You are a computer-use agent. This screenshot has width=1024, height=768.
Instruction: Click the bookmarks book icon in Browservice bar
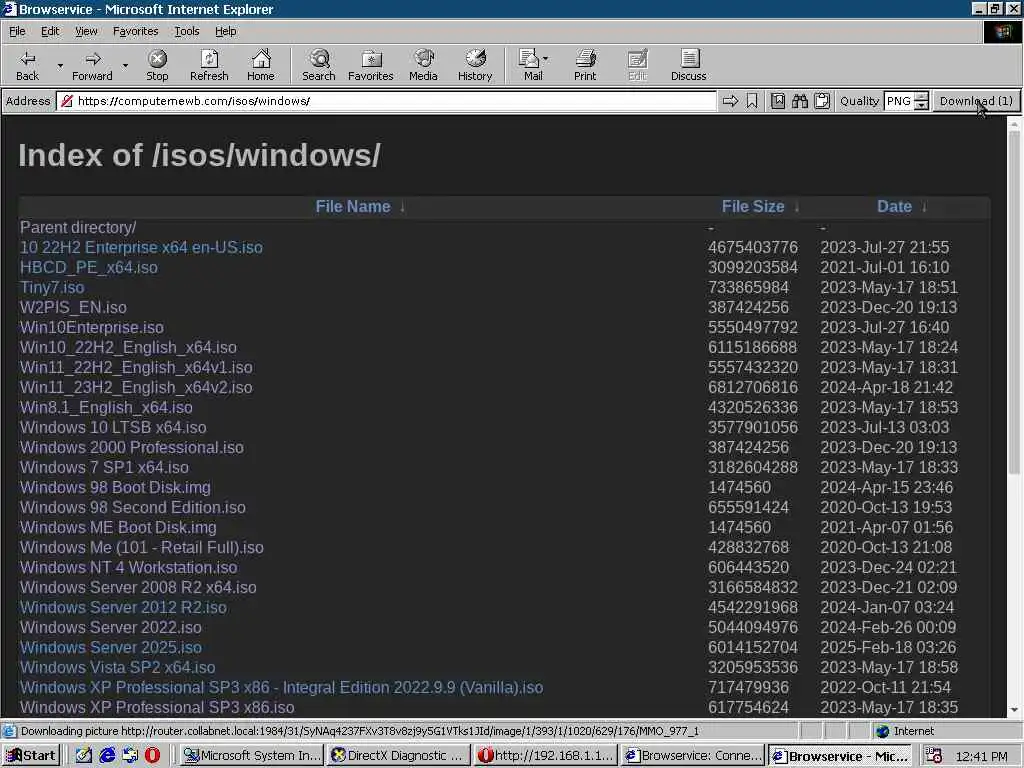[778, 101]
